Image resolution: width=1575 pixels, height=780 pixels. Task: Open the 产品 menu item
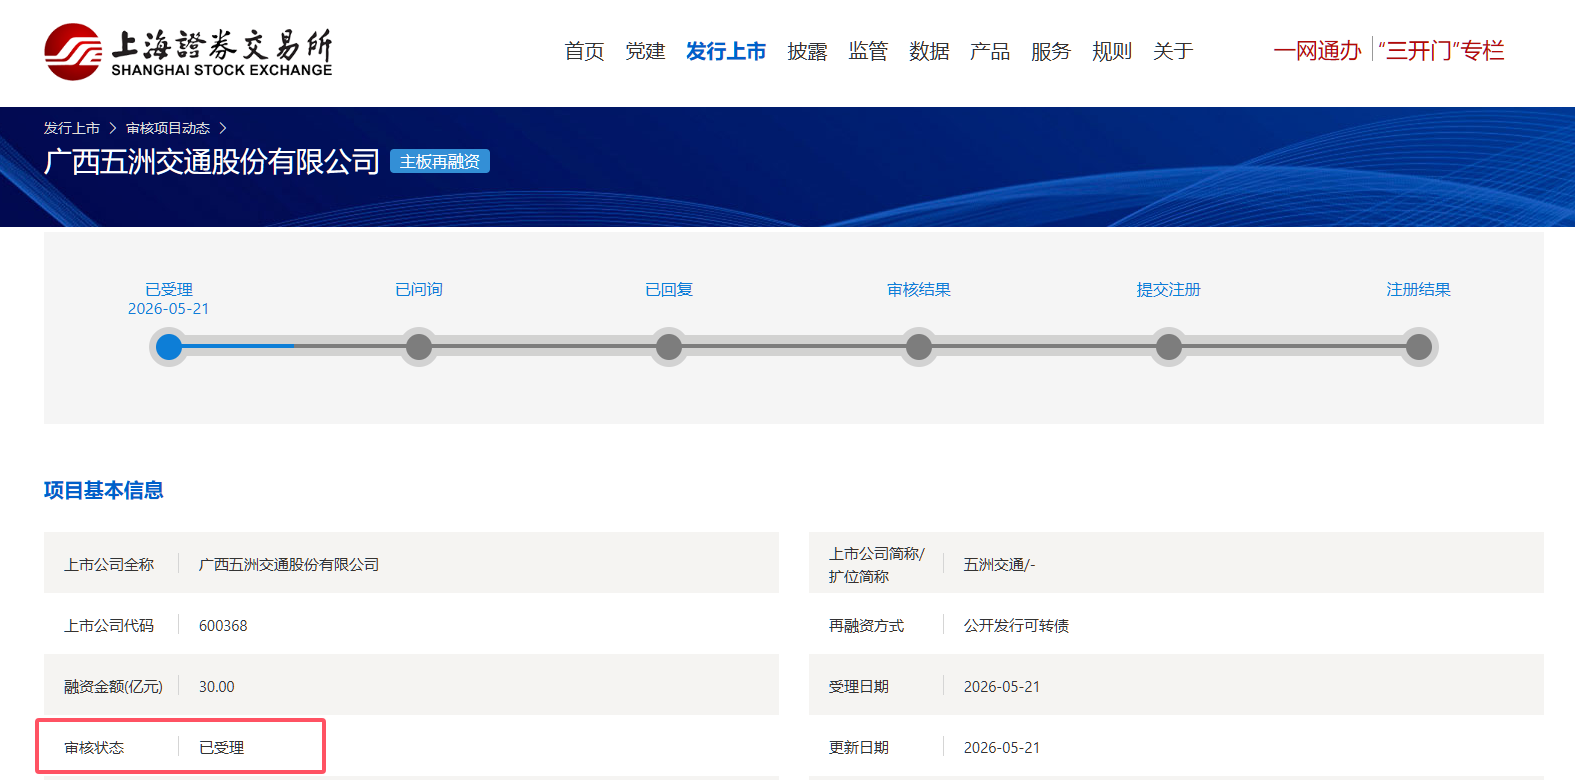click(990, 51)
